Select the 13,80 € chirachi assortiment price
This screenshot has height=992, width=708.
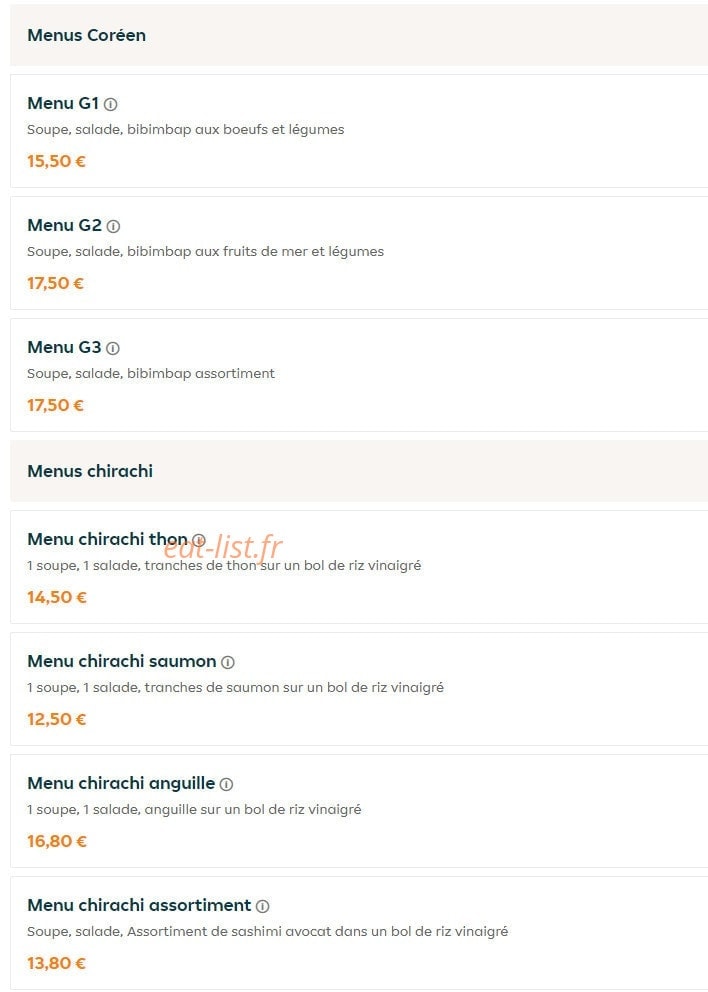[x=56, y=964]
